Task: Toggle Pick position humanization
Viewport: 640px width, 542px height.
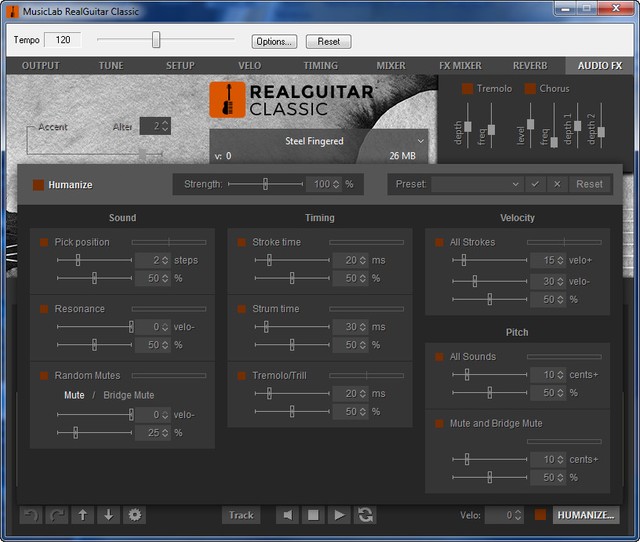Action: tap(44, 242)
